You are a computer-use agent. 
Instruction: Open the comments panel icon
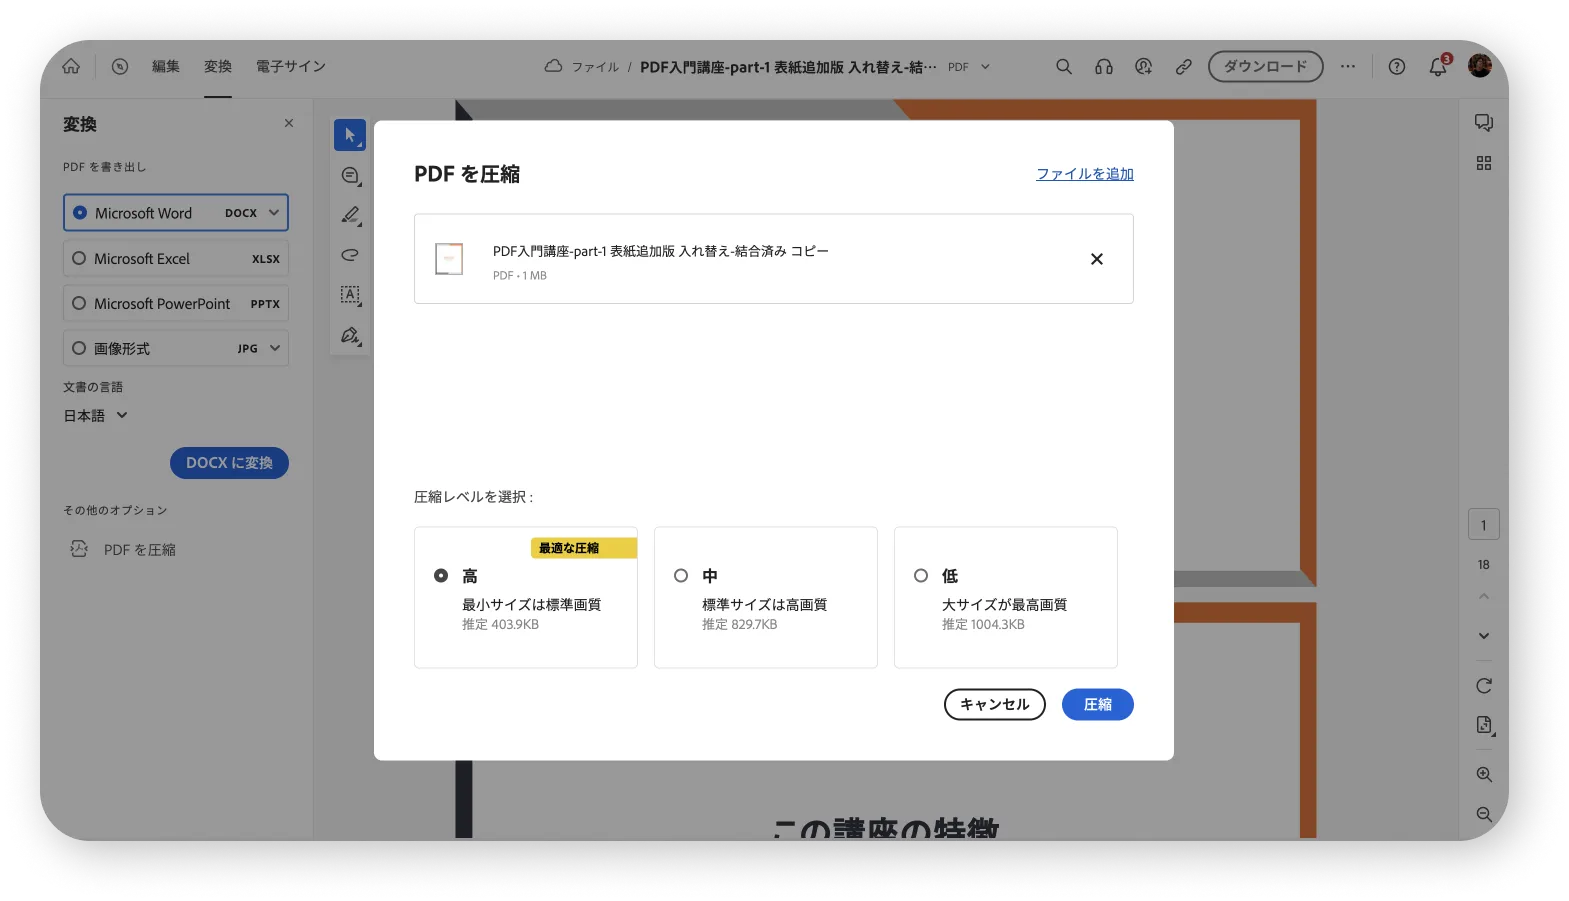1484,123
